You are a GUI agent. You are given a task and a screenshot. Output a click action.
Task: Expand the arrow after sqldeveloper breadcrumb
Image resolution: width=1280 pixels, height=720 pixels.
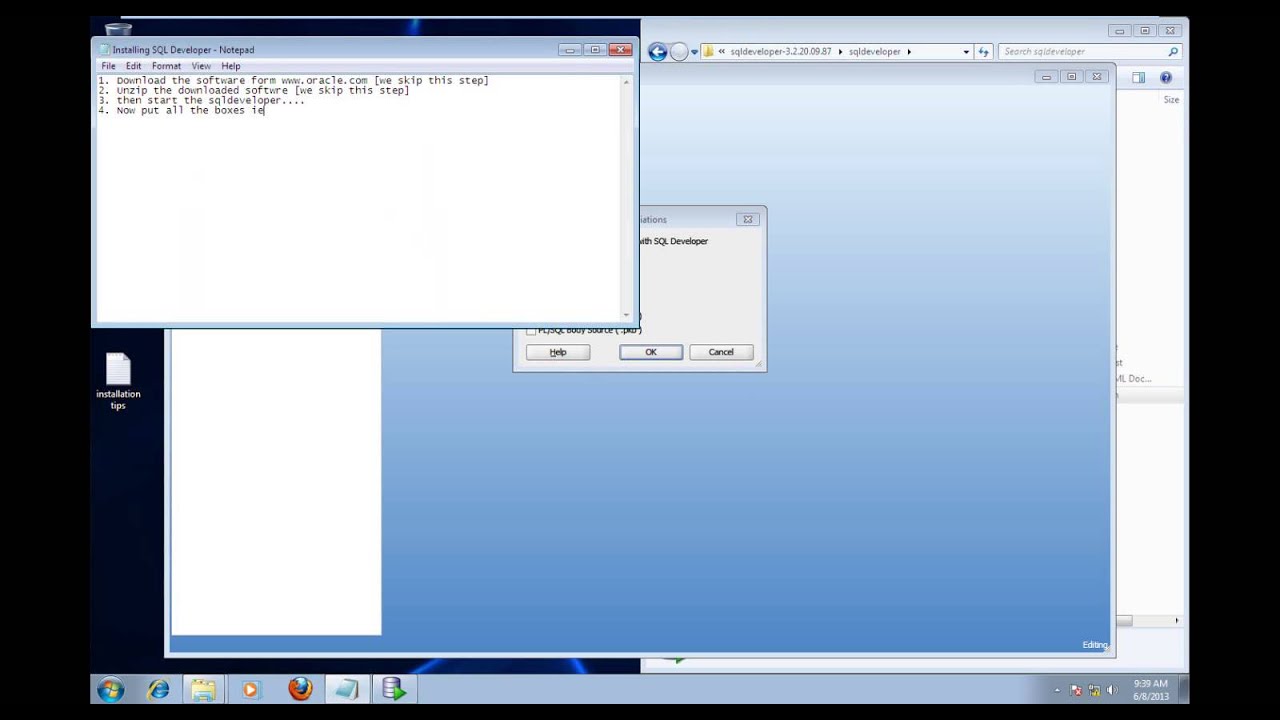[x=909, y=51]
